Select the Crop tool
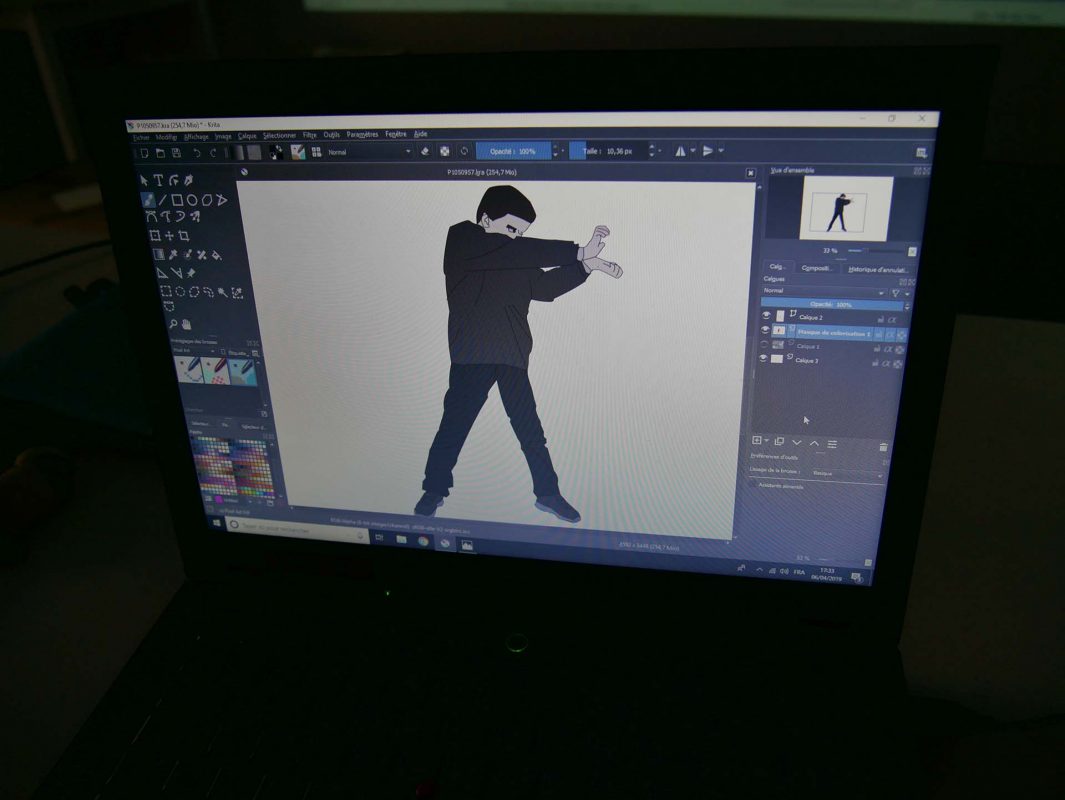This screenshot has width=1065, height=800. pos(184,236)
